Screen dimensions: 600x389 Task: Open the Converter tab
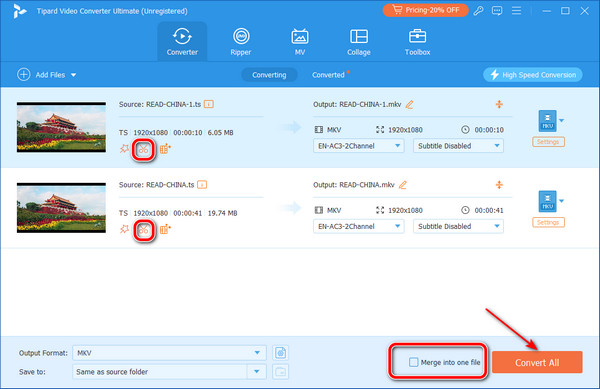pos(182,41)
